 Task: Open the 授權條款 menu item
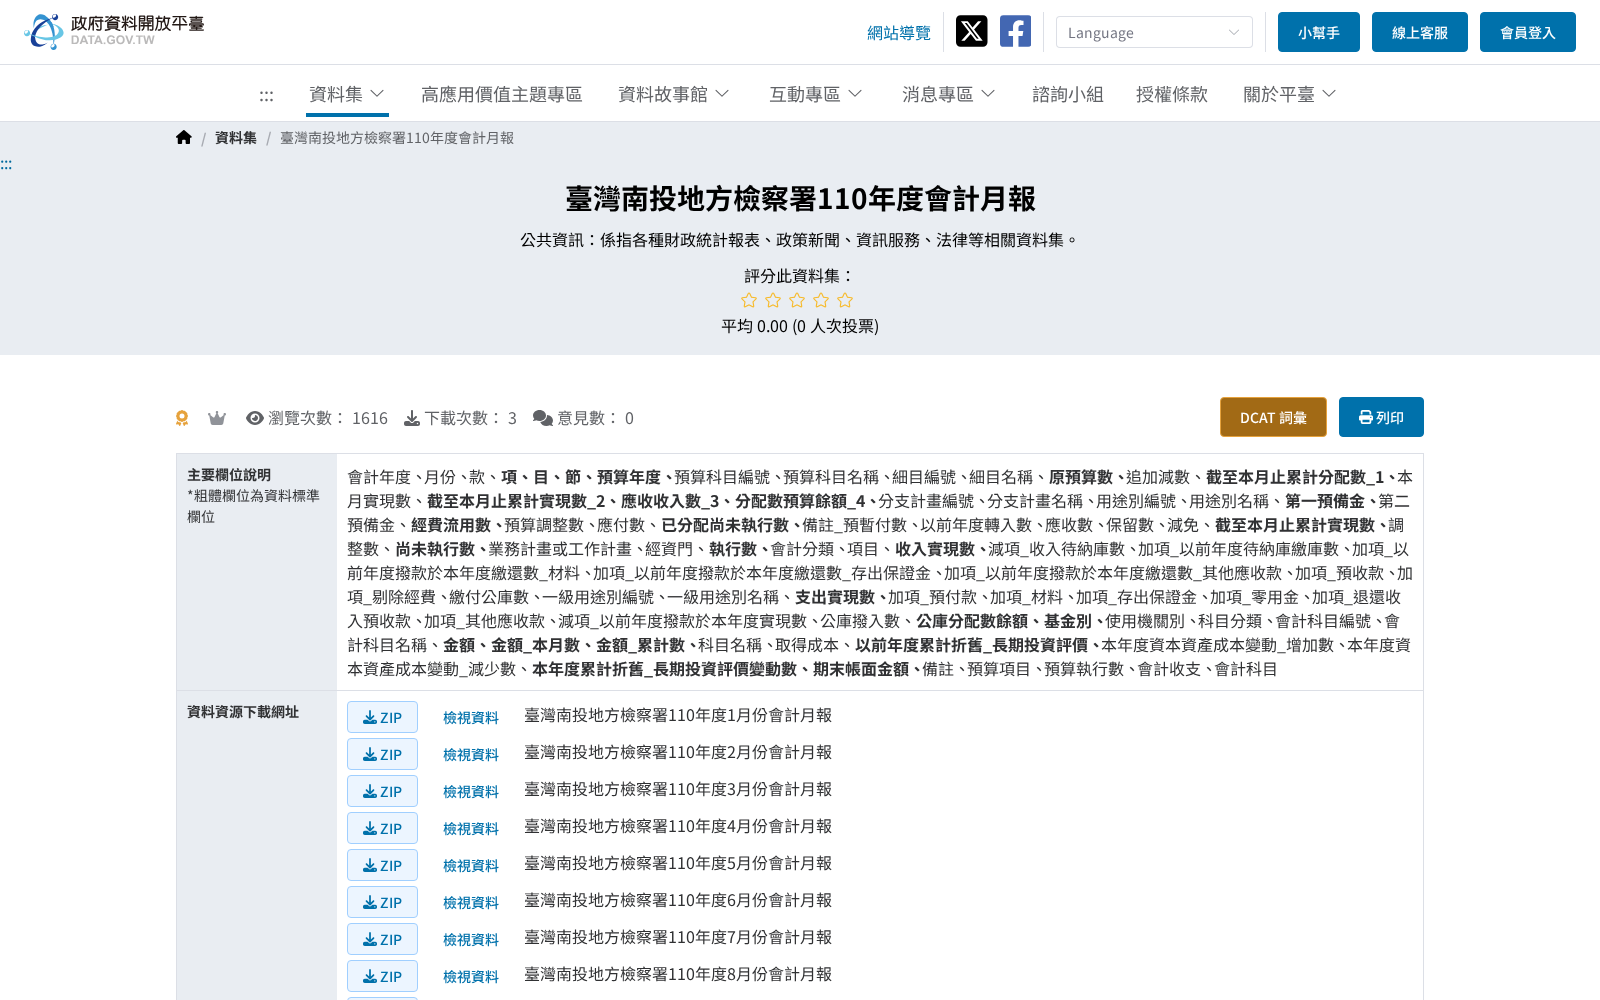pos(1172,94)
